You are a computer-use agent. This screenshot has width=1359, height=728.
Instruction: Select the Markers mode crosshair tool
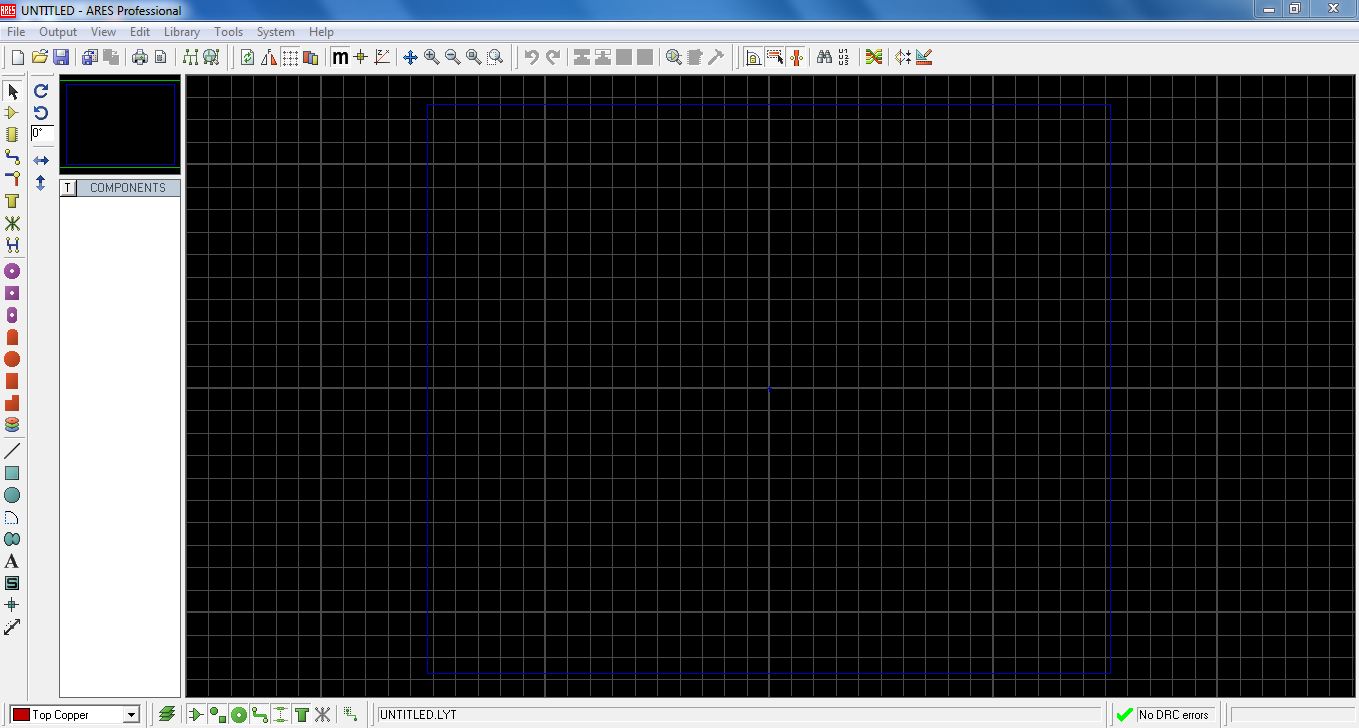click(12, 605)
